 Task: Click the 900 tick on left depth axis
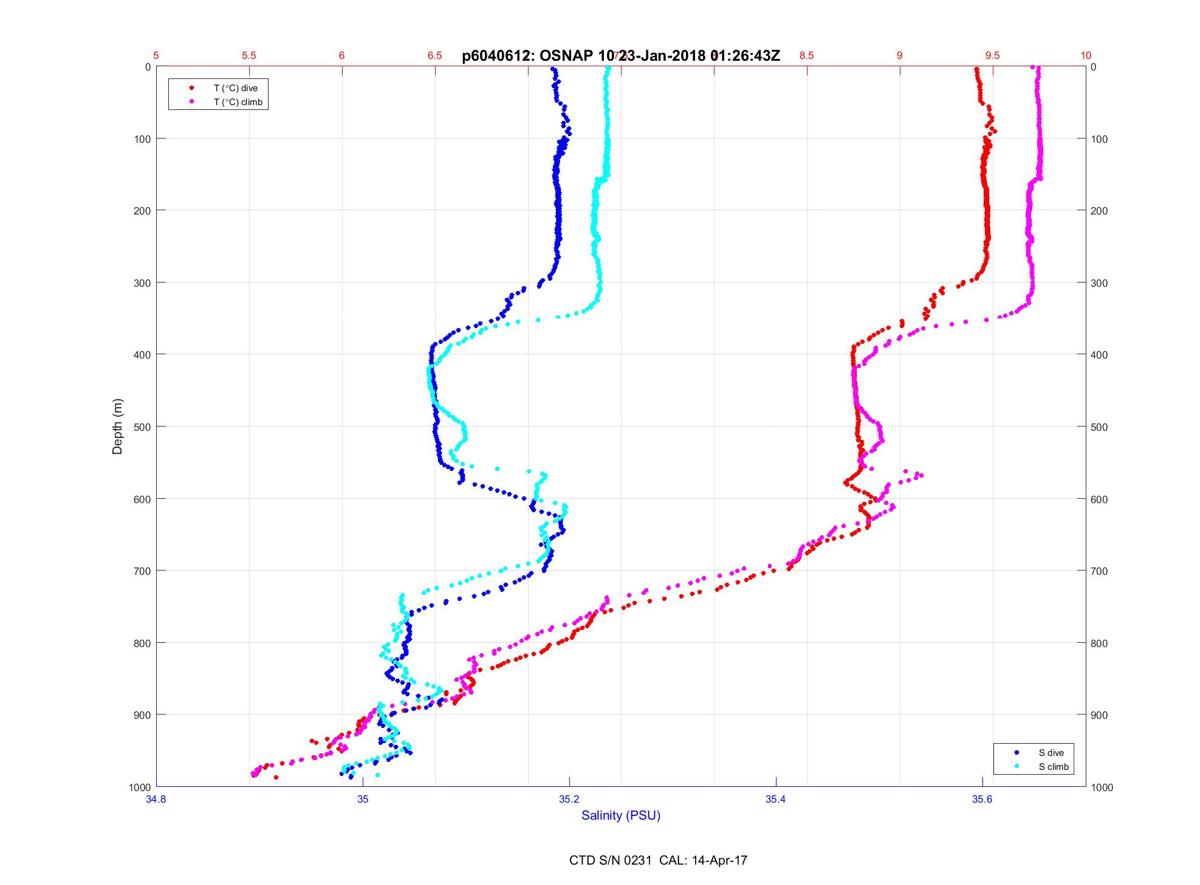[142, 715]
